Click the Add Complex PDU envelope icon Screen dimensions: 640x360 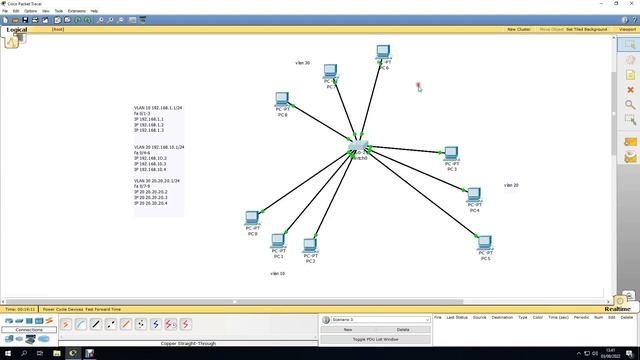click(x=630, y=157)
